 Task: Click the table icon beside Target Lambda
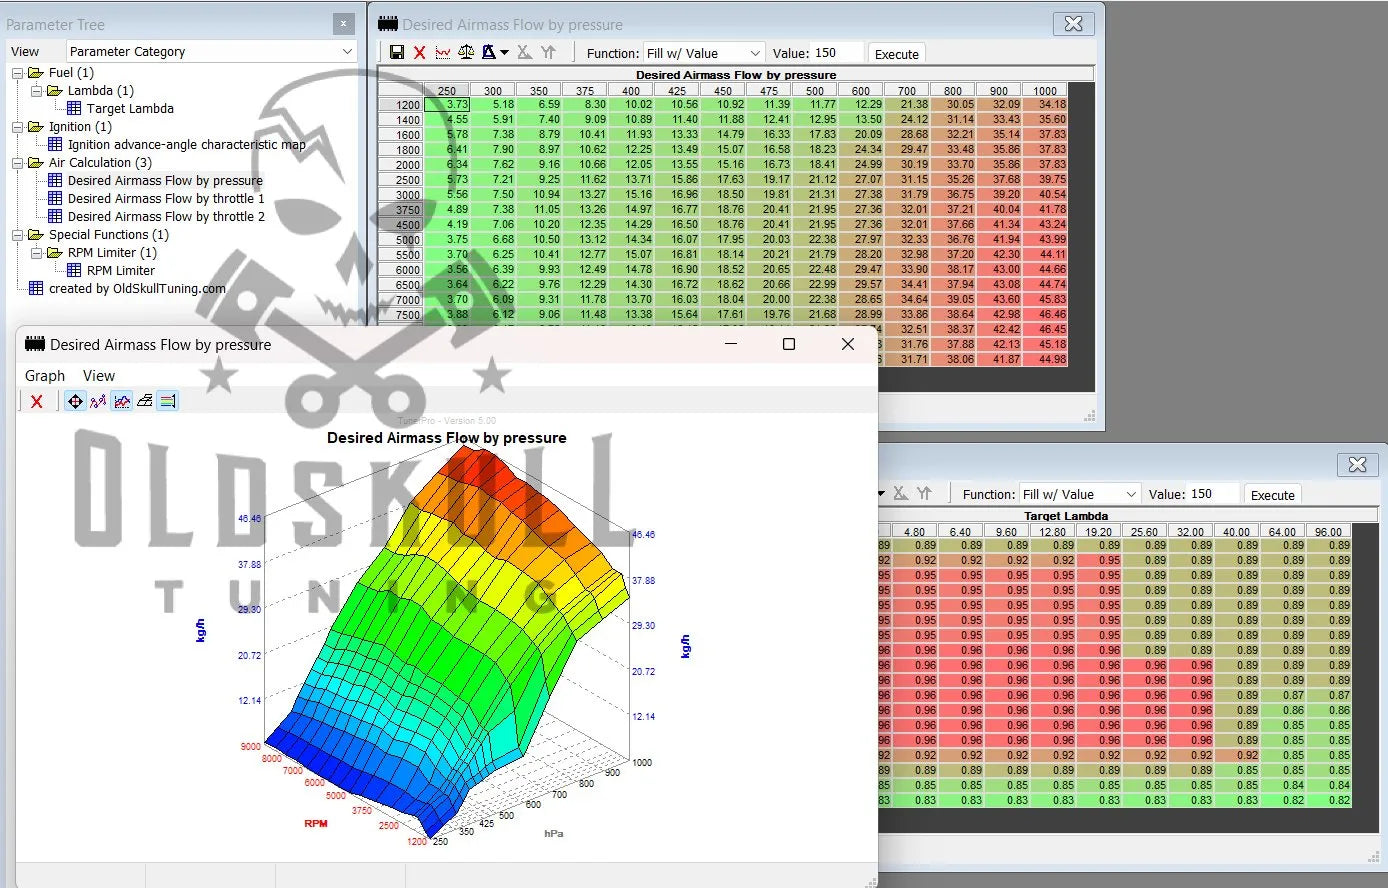74,108
